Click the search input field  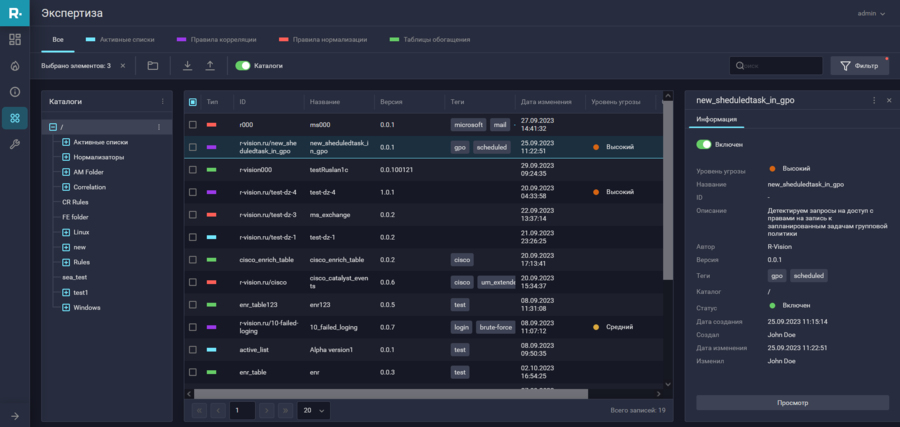pyautogui.click(x=776, y=66)
